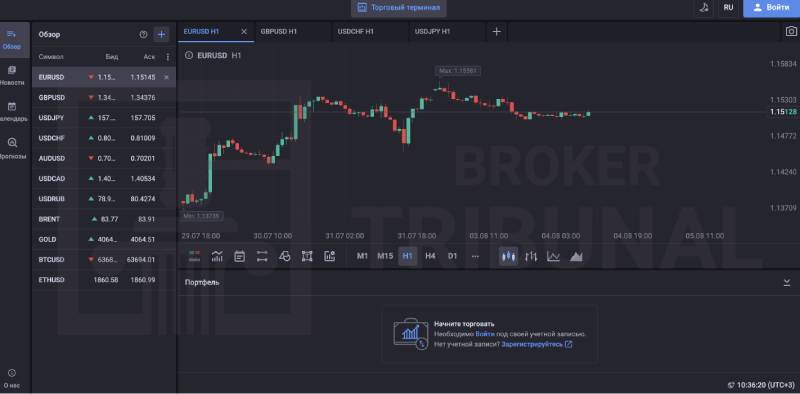
Task: Open the chart settings icon with gear
Action: (x=330, y=256)
